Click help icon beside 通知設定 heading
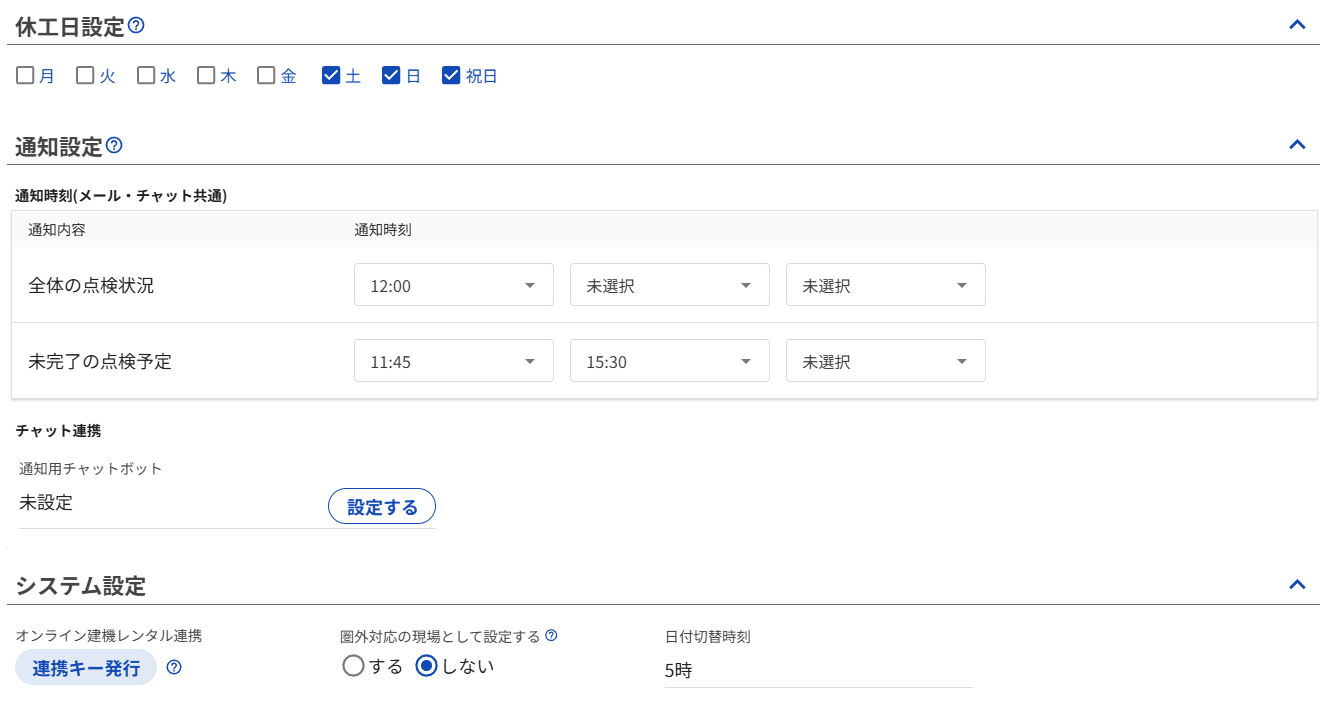The width and height of the screenshot is (1320, 704). click(114, 145)
